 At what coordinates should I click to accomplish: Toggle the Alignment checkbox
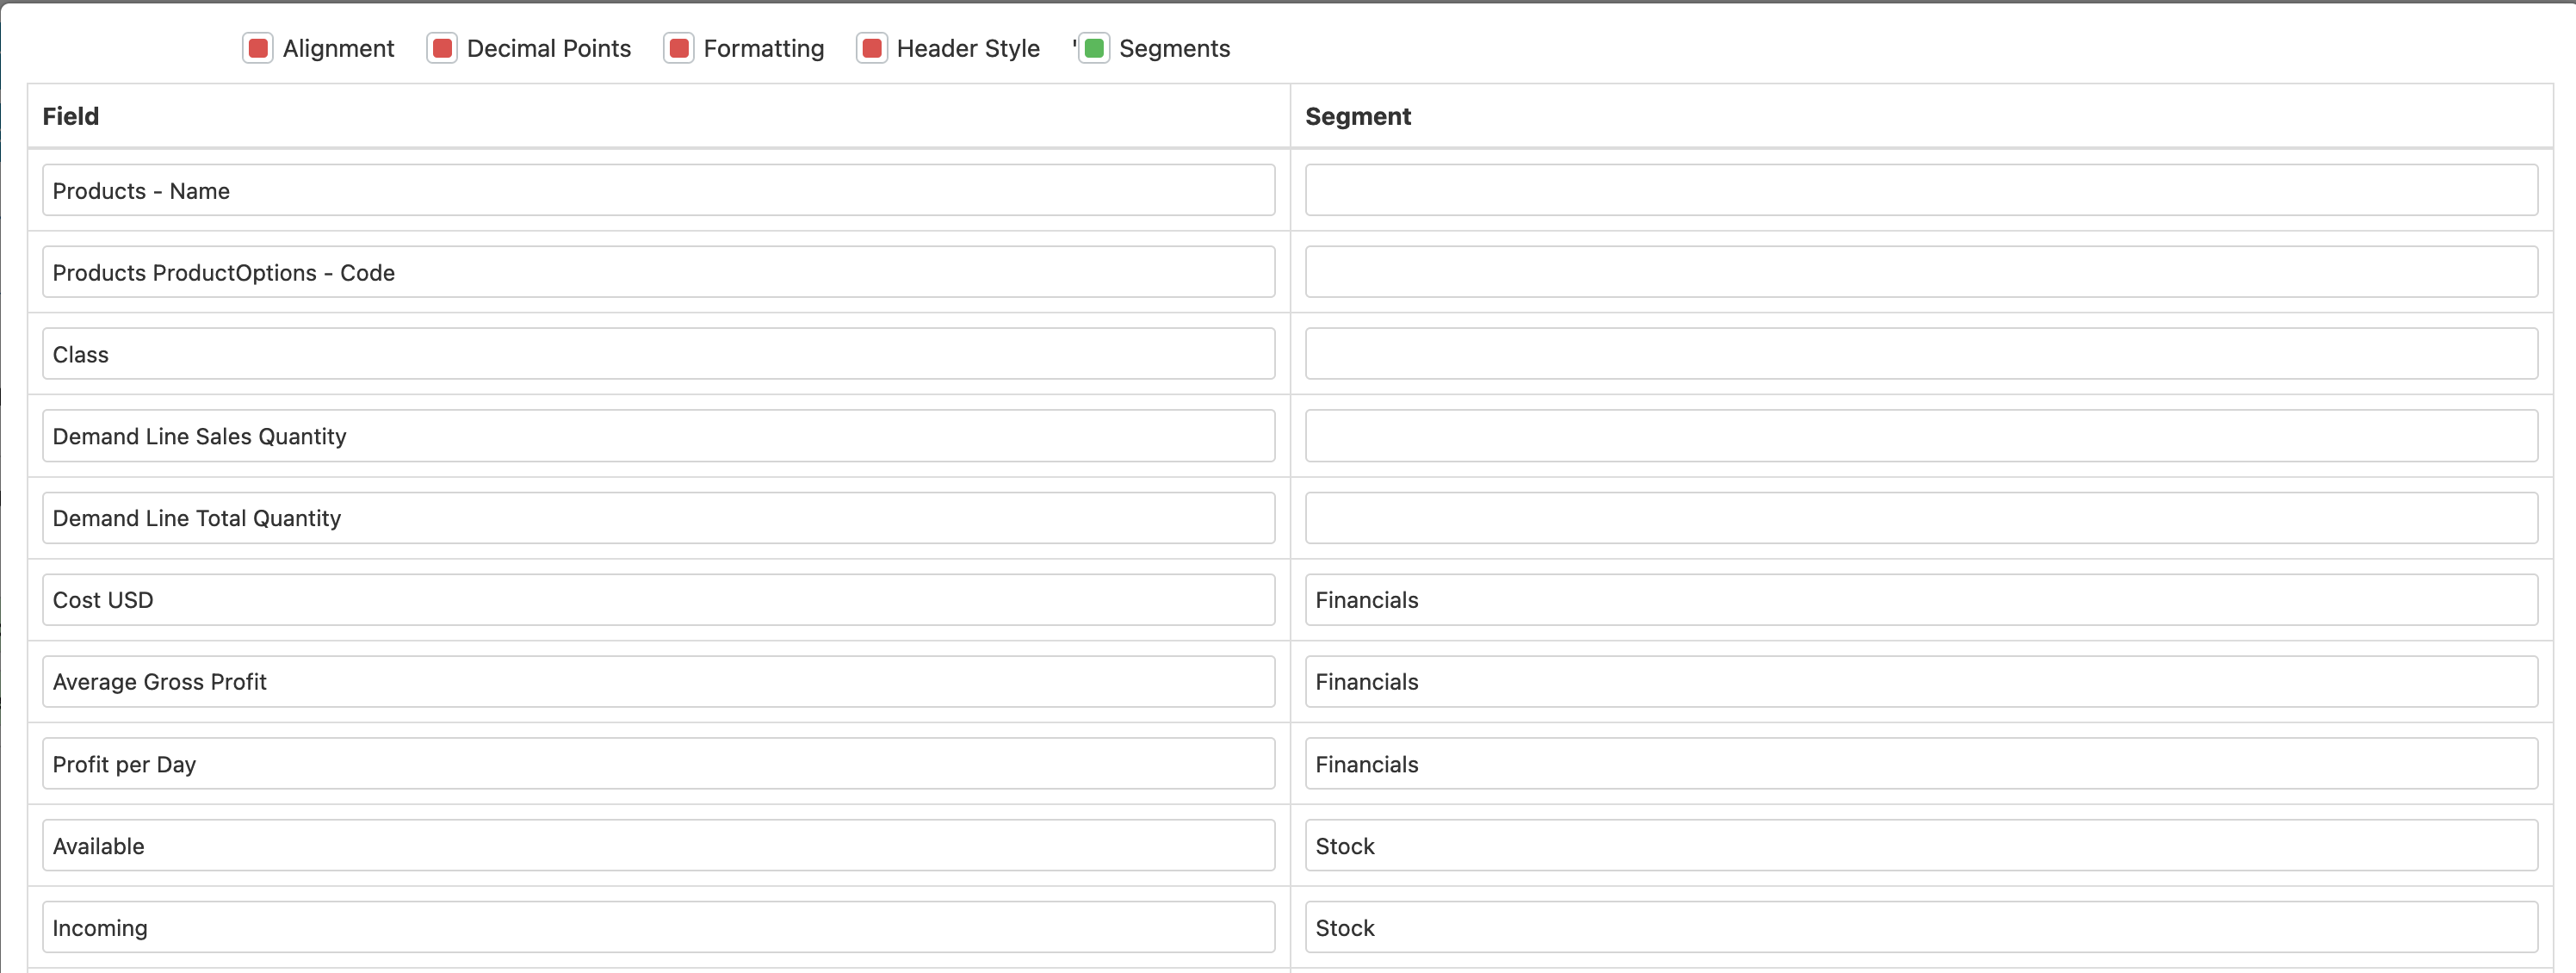tap(258, 47)
